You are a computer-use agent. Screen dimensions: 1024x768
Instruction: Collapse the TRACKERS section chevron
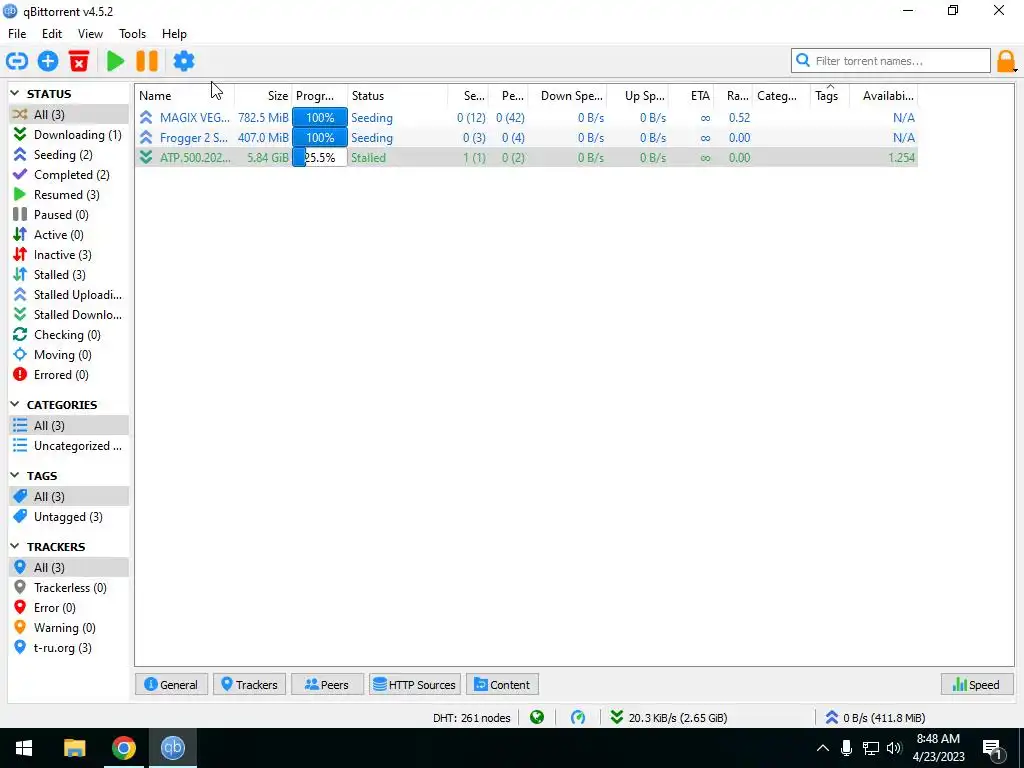pos(15,547)
